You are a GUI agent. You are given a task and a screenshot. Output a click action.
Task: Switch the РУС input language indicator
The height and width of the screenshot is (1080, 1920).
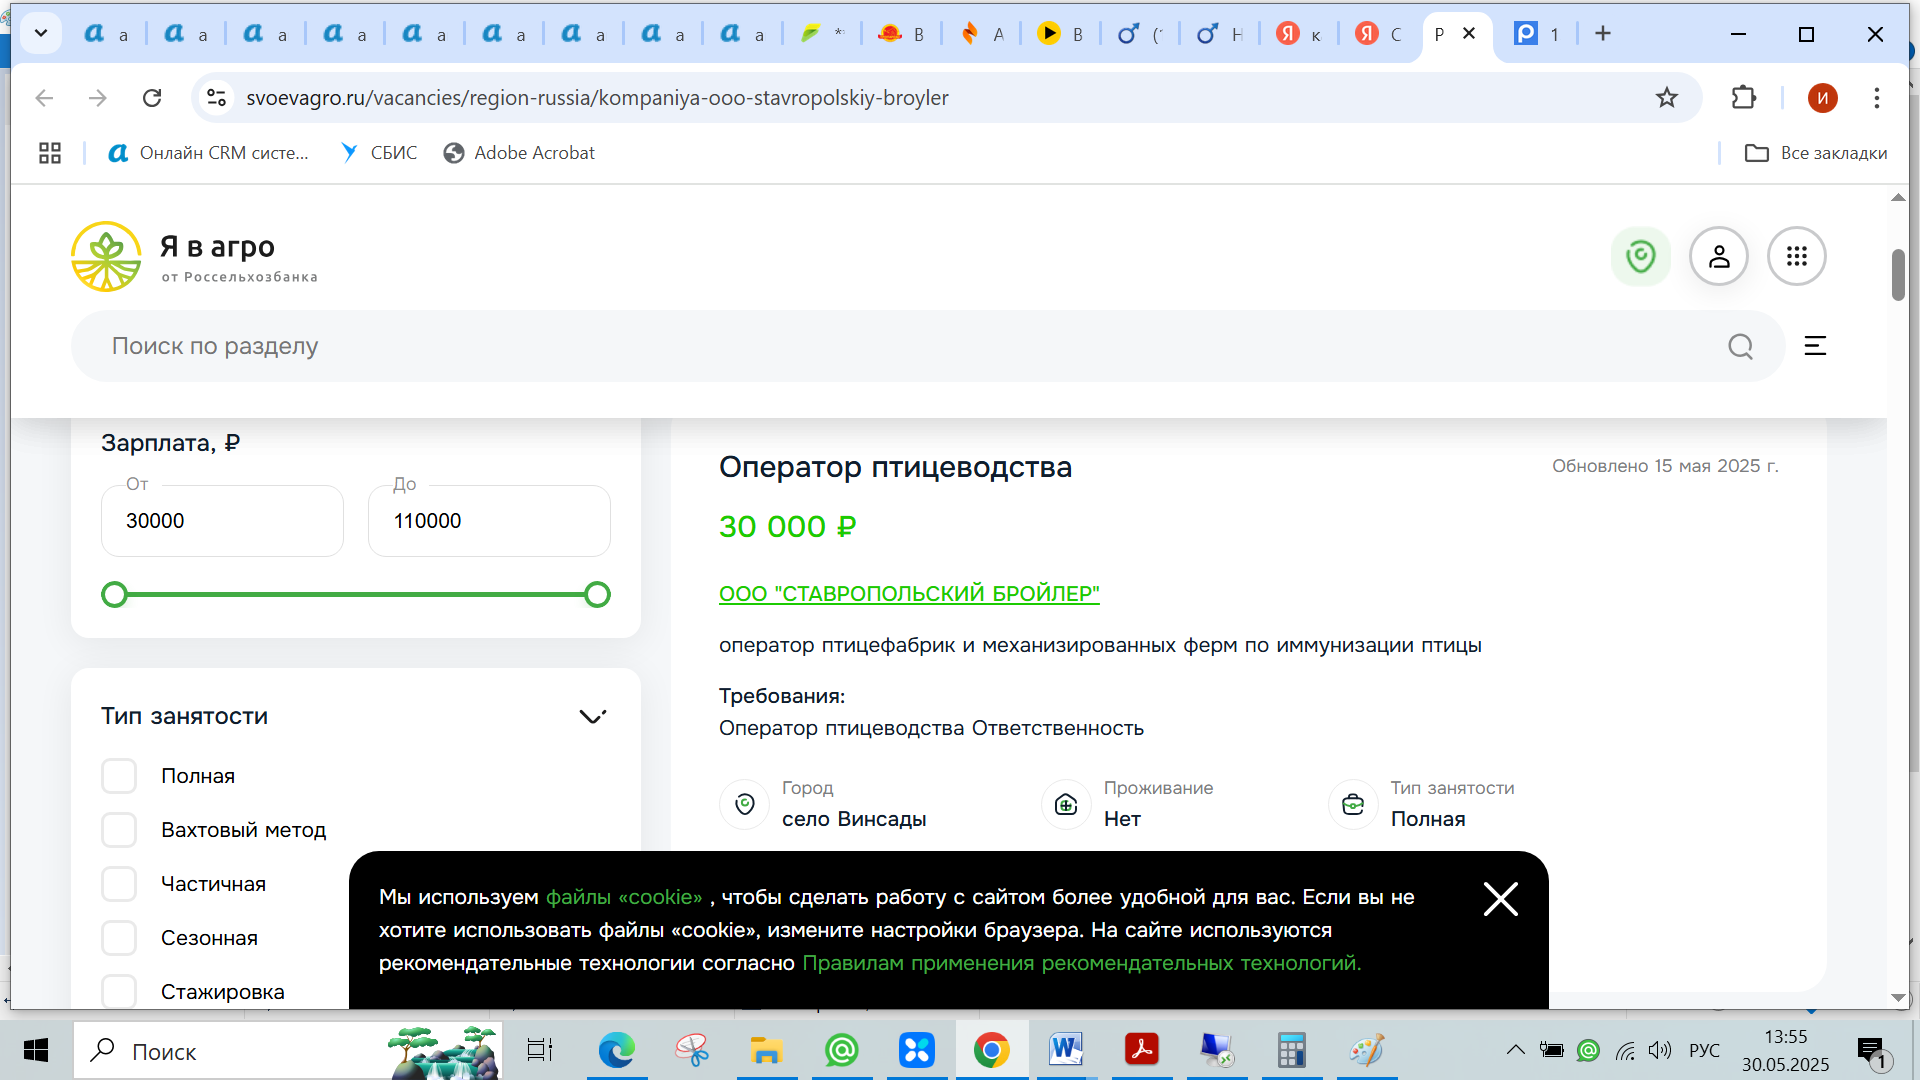point(1704,1050)
